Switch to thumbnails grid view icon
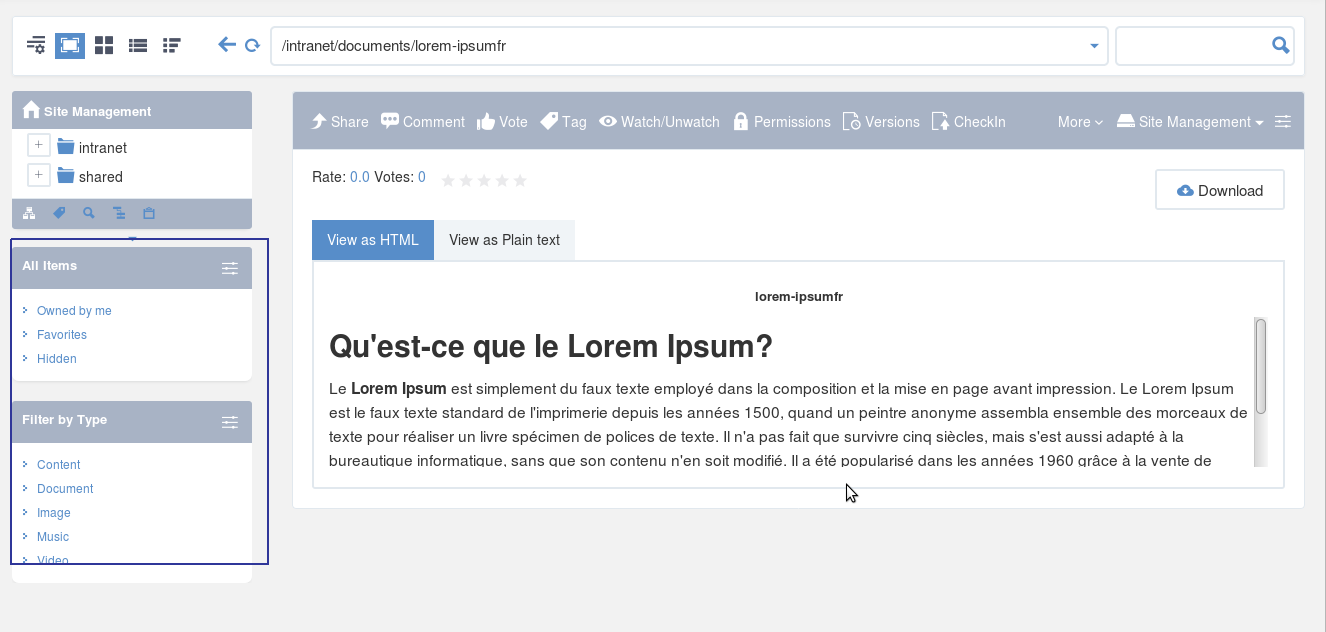The image size is (1326, 632). tap(104, 45)
